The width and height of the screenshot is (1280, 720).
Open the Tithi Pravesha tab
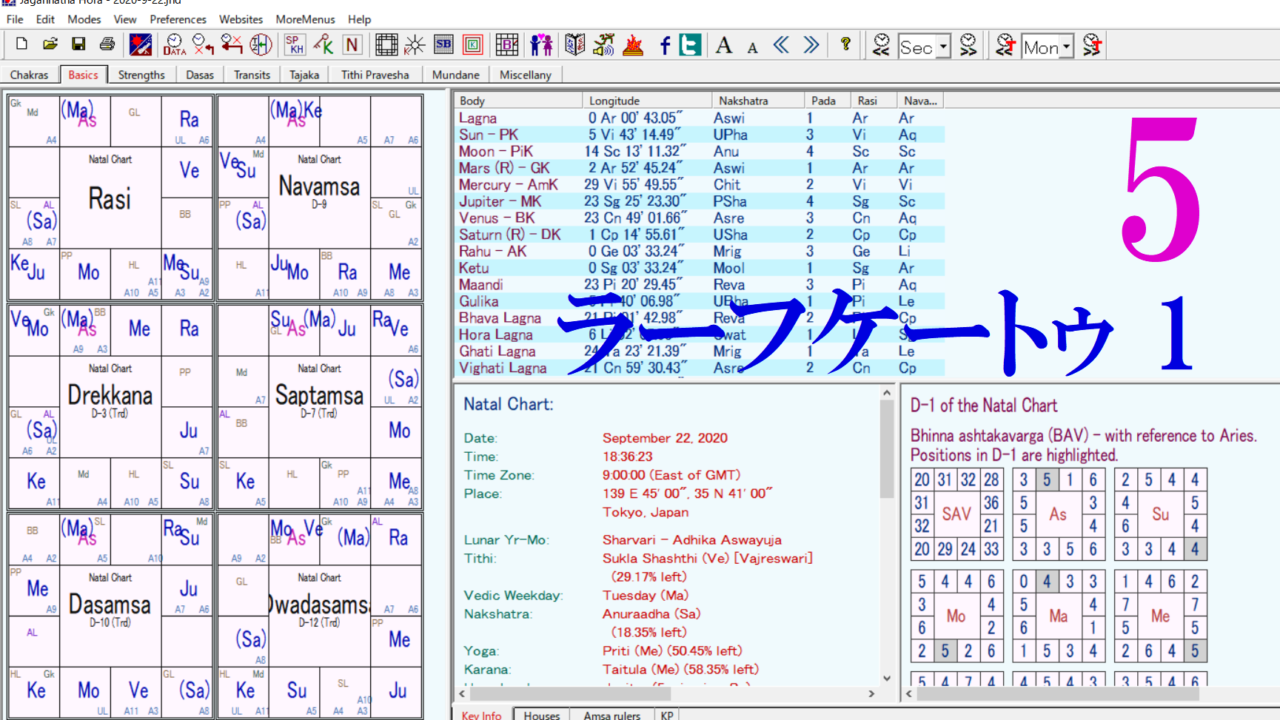(374, 75)
